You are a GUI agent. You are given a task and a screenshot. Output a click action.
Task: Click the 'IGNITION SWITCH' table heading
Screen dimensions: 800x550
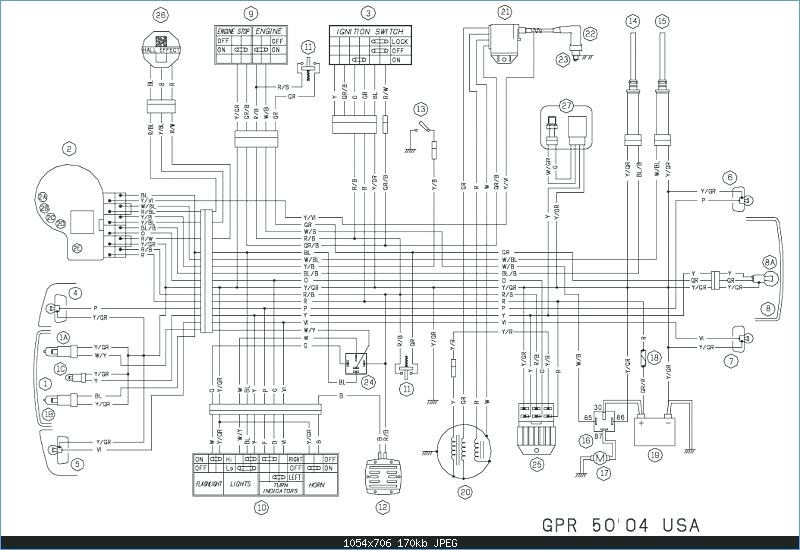(370, 32)
